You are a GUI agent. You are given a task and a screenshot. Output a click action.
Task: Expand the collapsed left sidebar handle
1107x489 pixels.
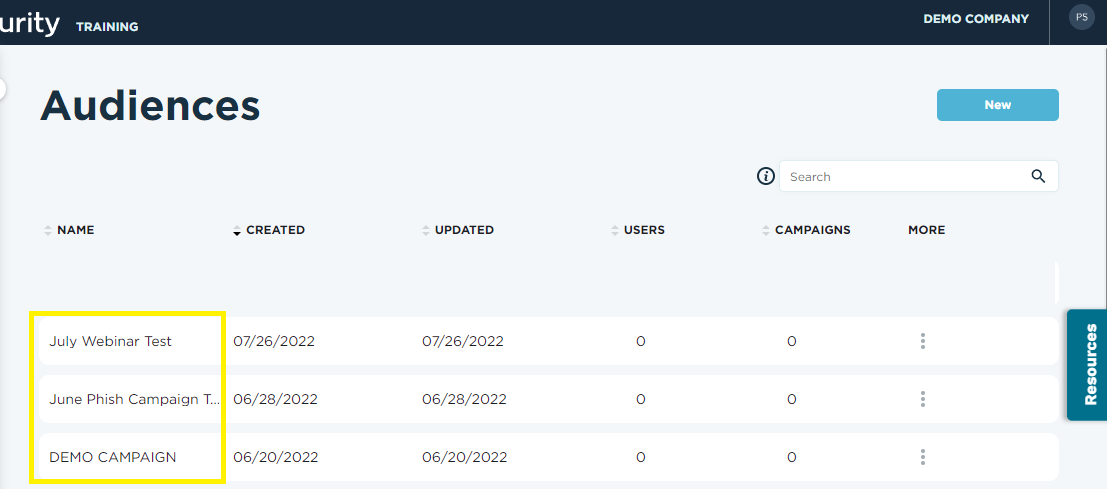pos(2,89)
